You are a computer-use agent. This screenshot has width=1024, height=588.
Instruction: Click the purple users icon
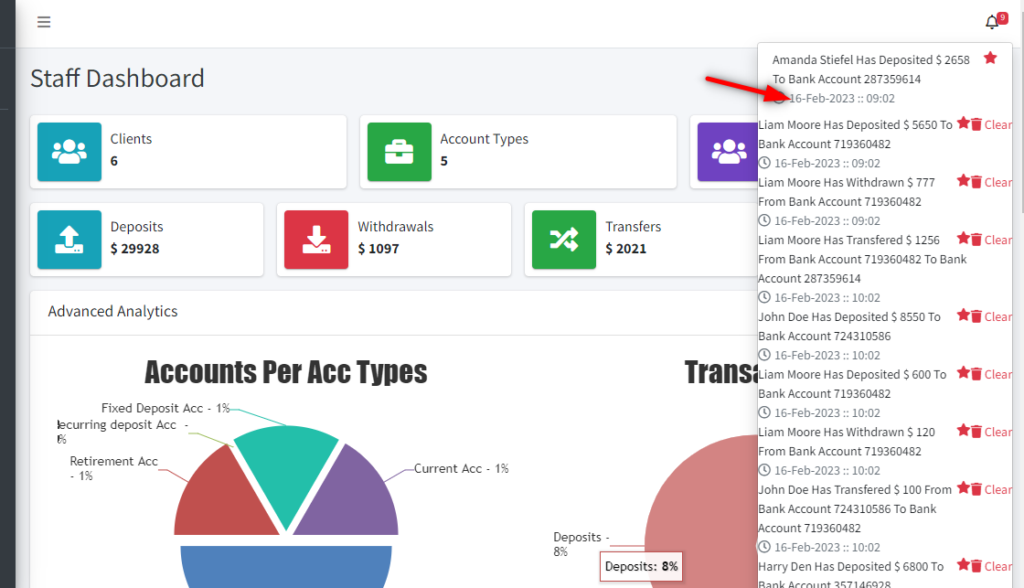pos(728,152)
